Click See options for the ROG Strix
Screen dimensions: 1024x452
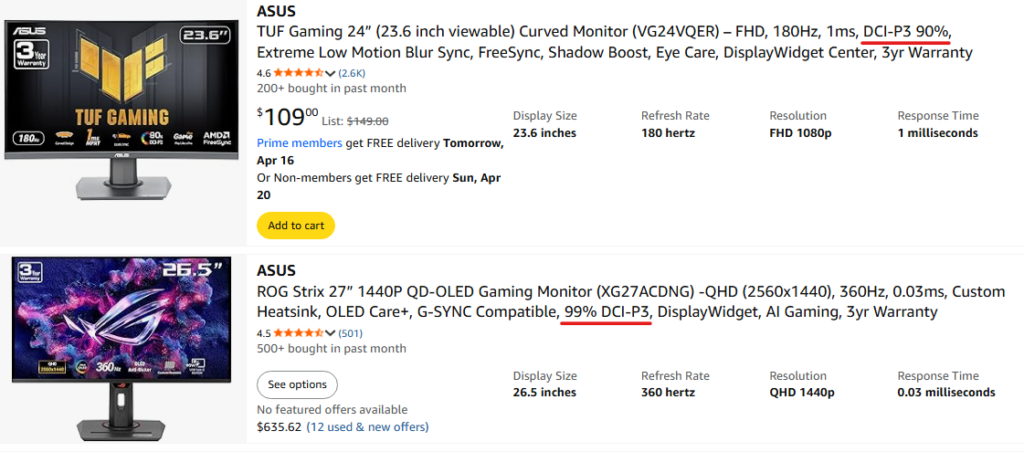(x=297, y=385)
